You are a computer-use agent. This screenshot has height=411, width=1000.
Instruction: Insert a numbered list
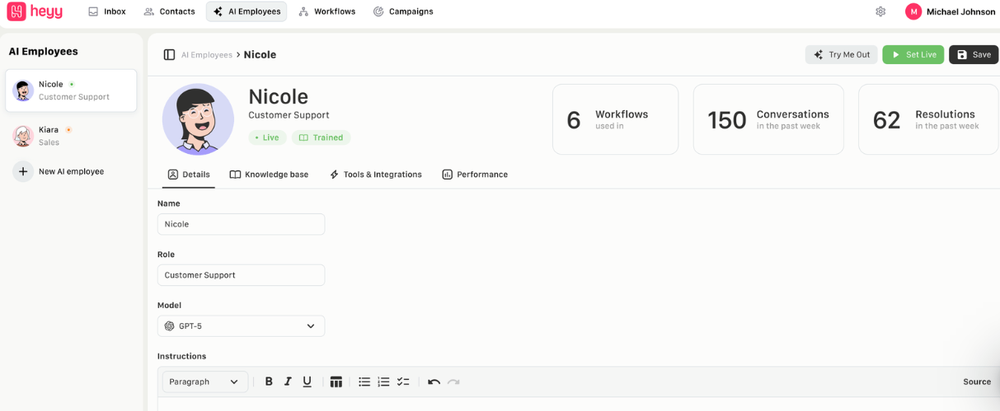[x=384, y=382]
